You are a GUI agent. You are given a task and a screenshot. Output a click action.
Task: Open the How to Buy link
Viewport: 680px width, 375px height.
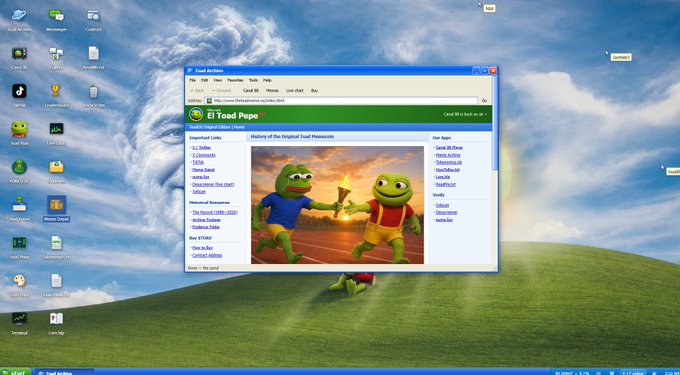point(203,248)
